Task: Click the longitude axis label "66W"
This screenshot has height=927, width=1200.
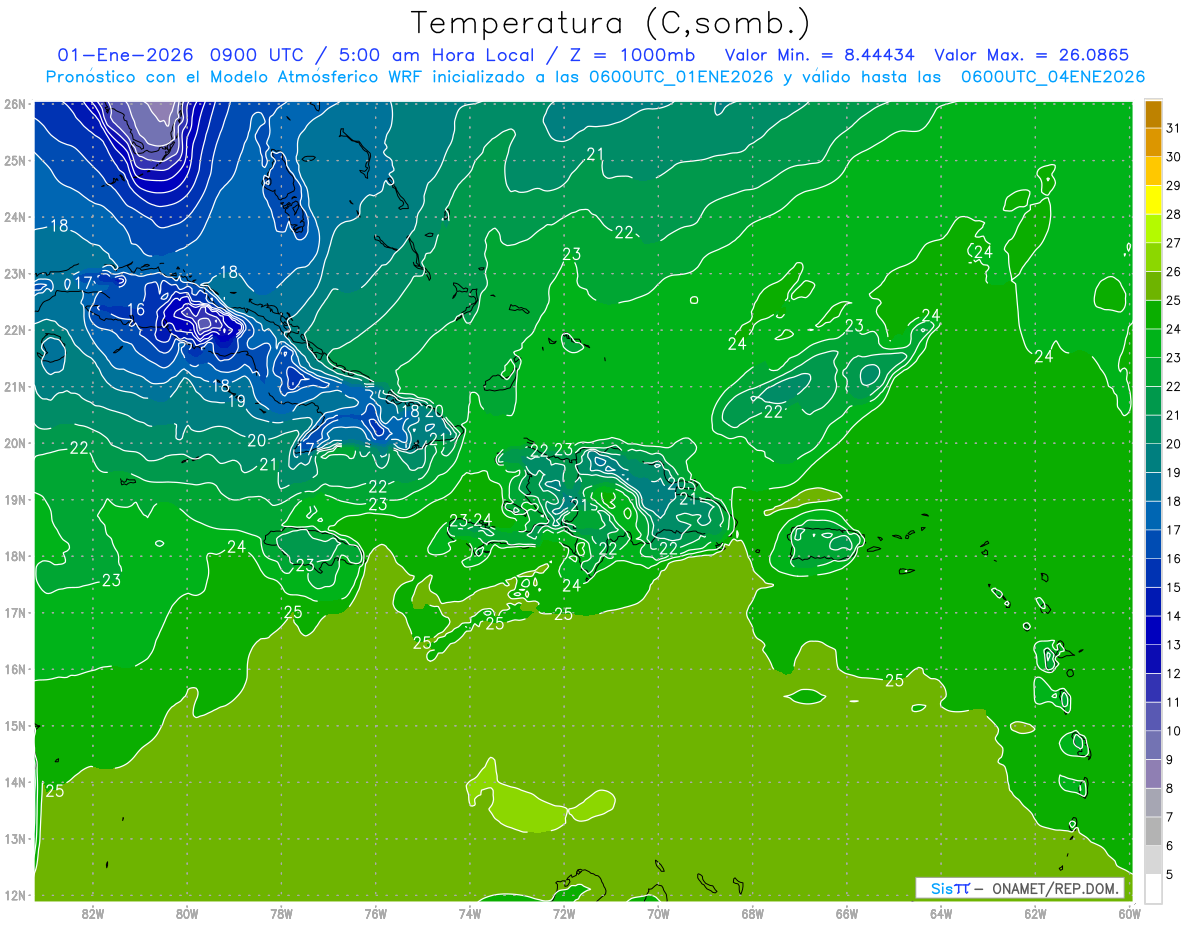Action: (x=847, y=913)
